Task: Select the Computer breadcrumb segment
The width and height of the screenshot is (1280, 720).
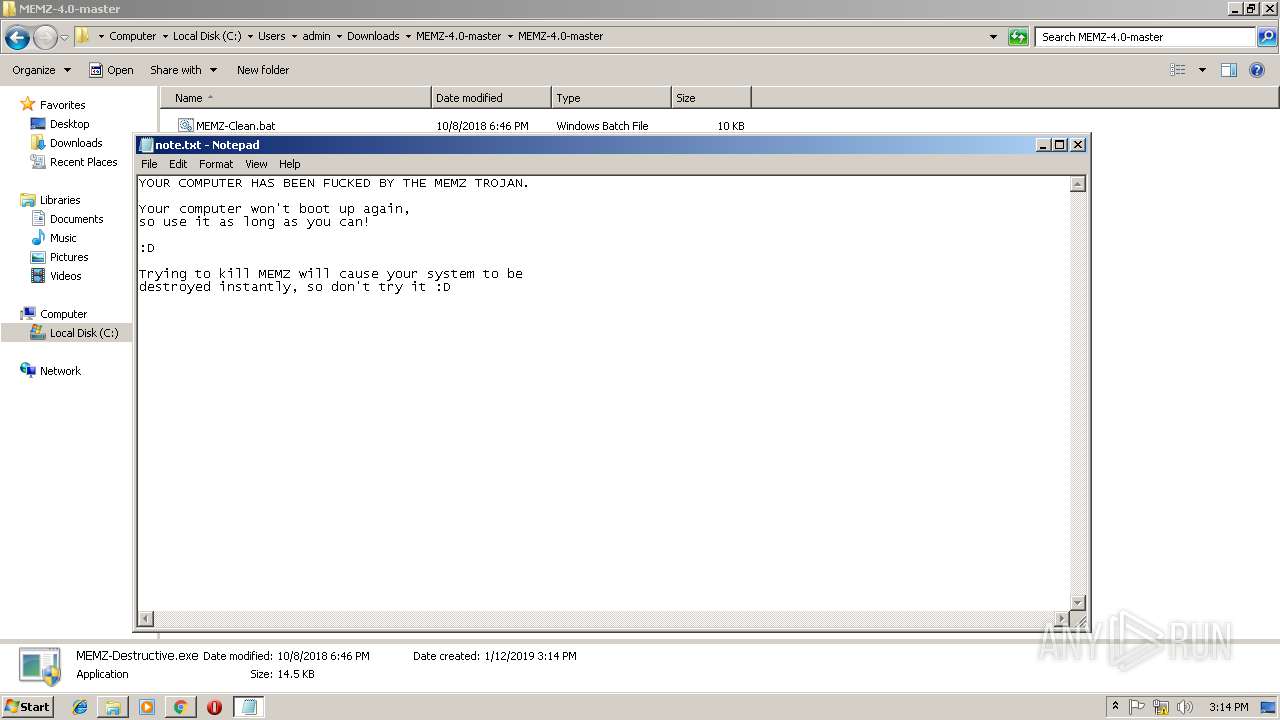Action: tap(132, 36)
